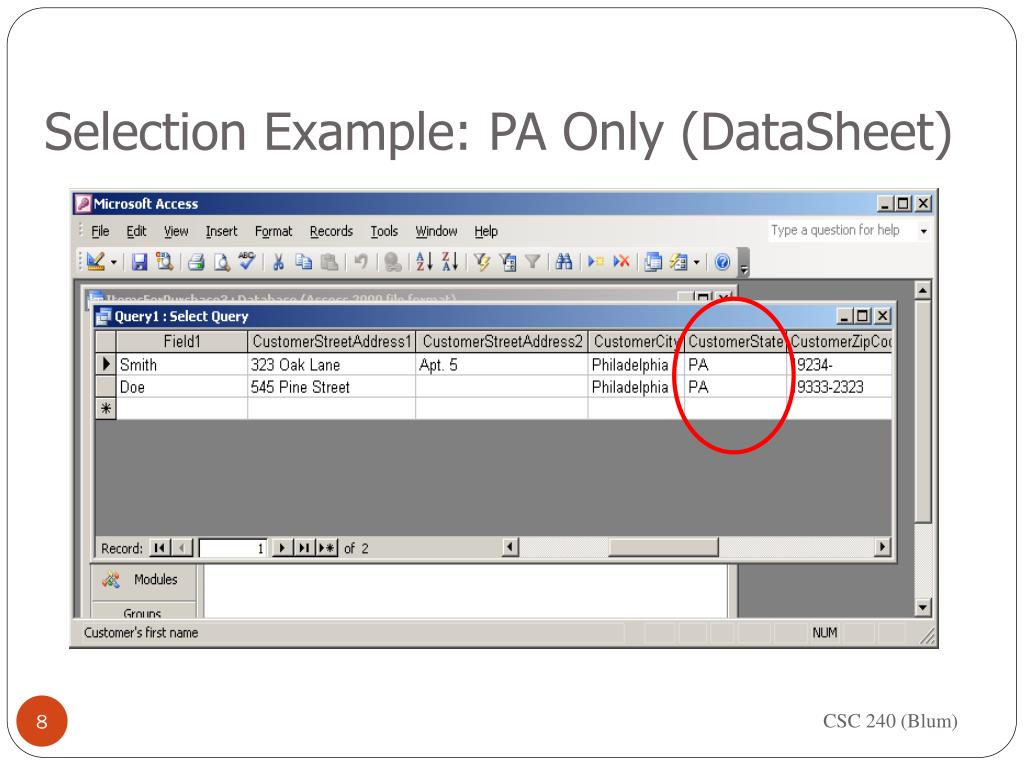
Task: Click the Delete Record toolbar icon
Action: click(x=621, y=262)
